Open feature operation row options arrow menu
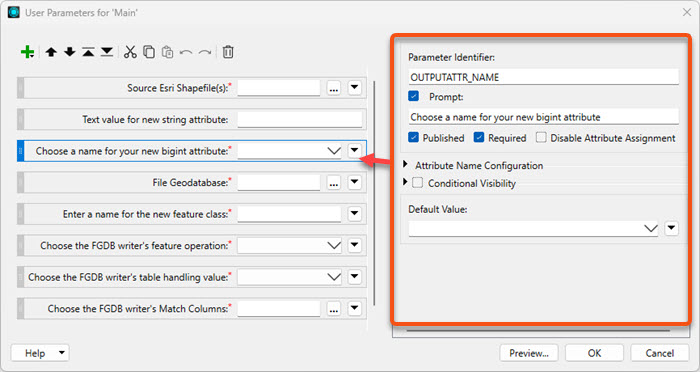 click(354, 245)
